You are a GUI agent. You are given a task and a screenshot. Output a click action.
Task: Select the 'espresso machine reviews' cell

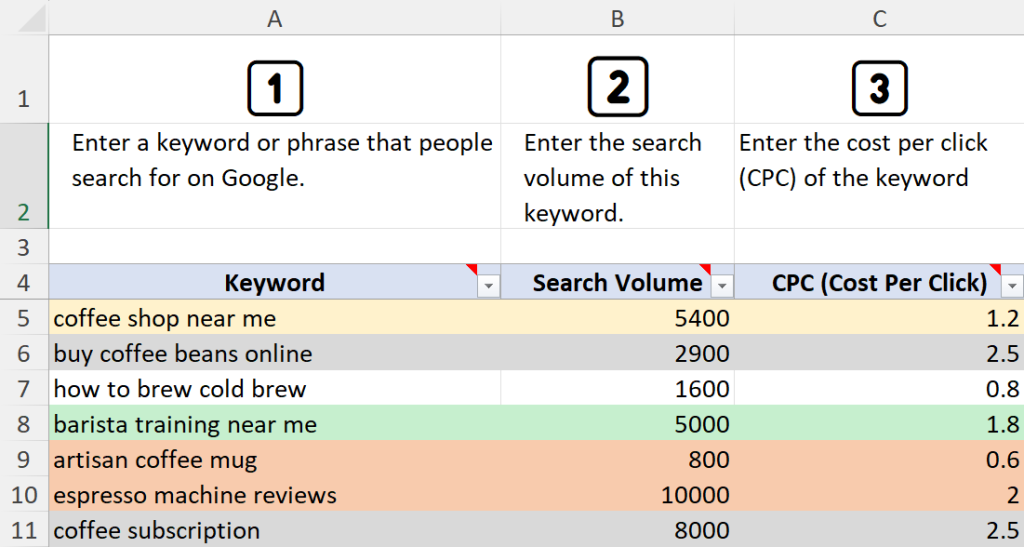[x=275, y=495]
